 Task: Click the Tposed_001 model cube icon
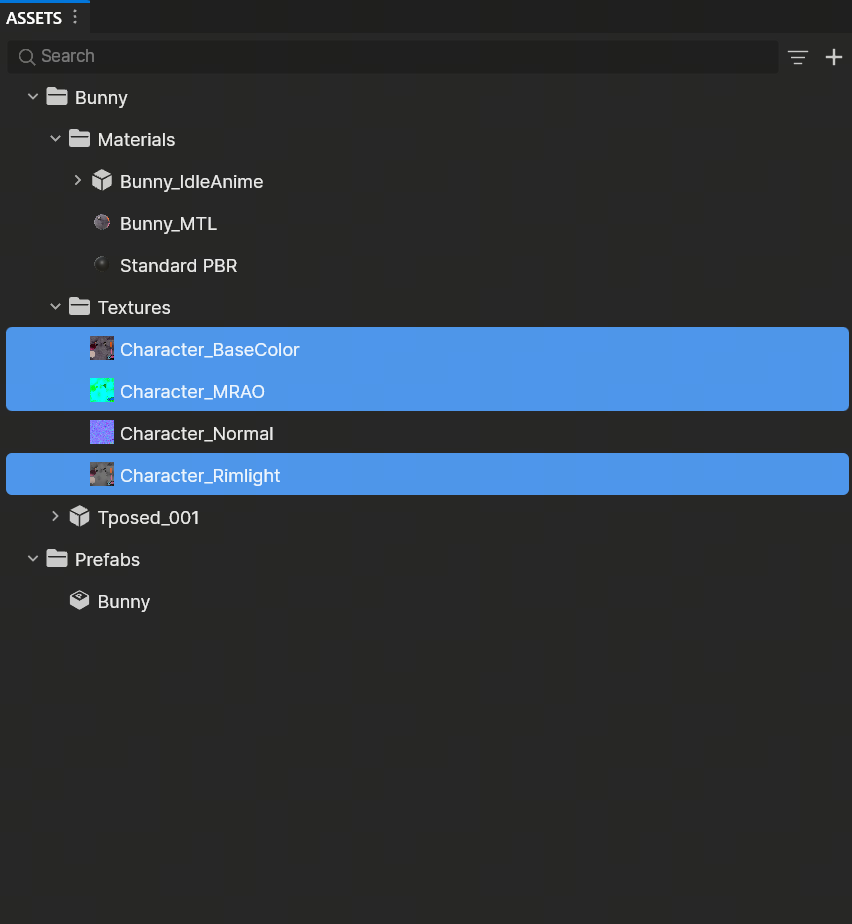coord(79,517)
